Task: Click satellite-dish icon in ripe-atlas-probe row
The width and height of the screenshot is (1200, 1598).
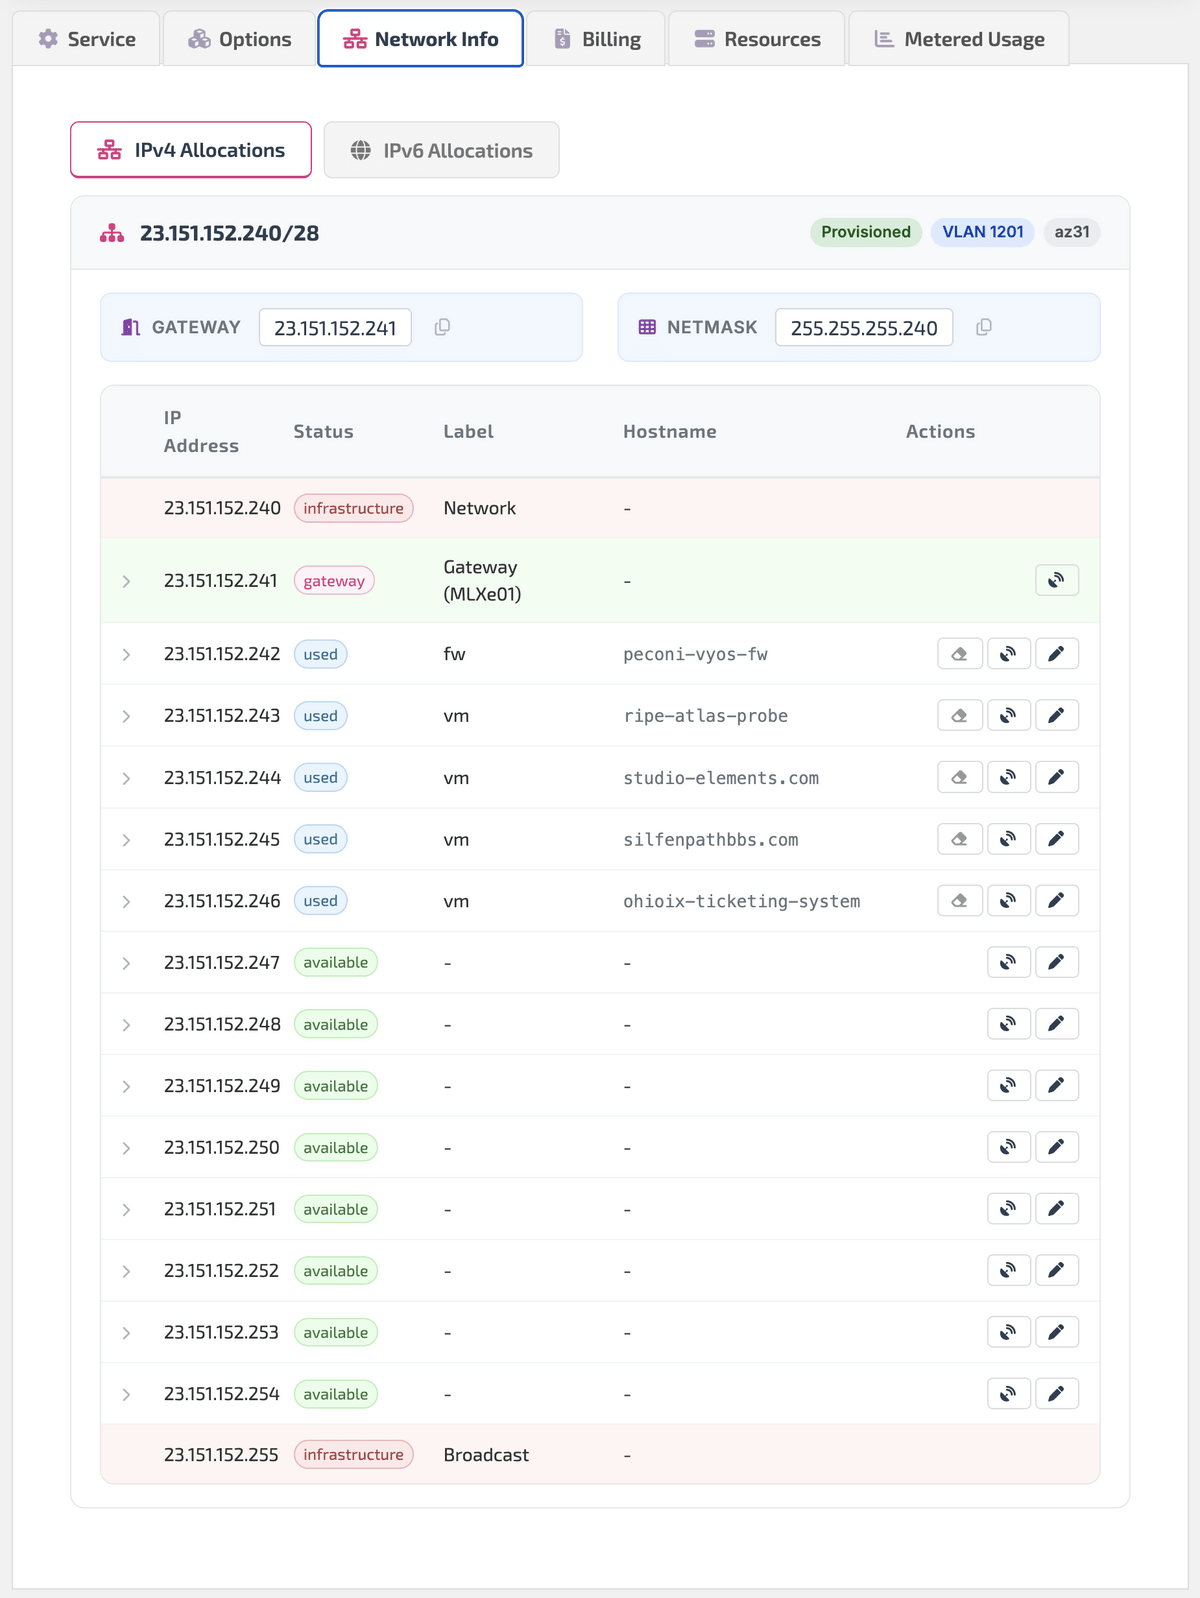Action: [x=1009, y=716]
